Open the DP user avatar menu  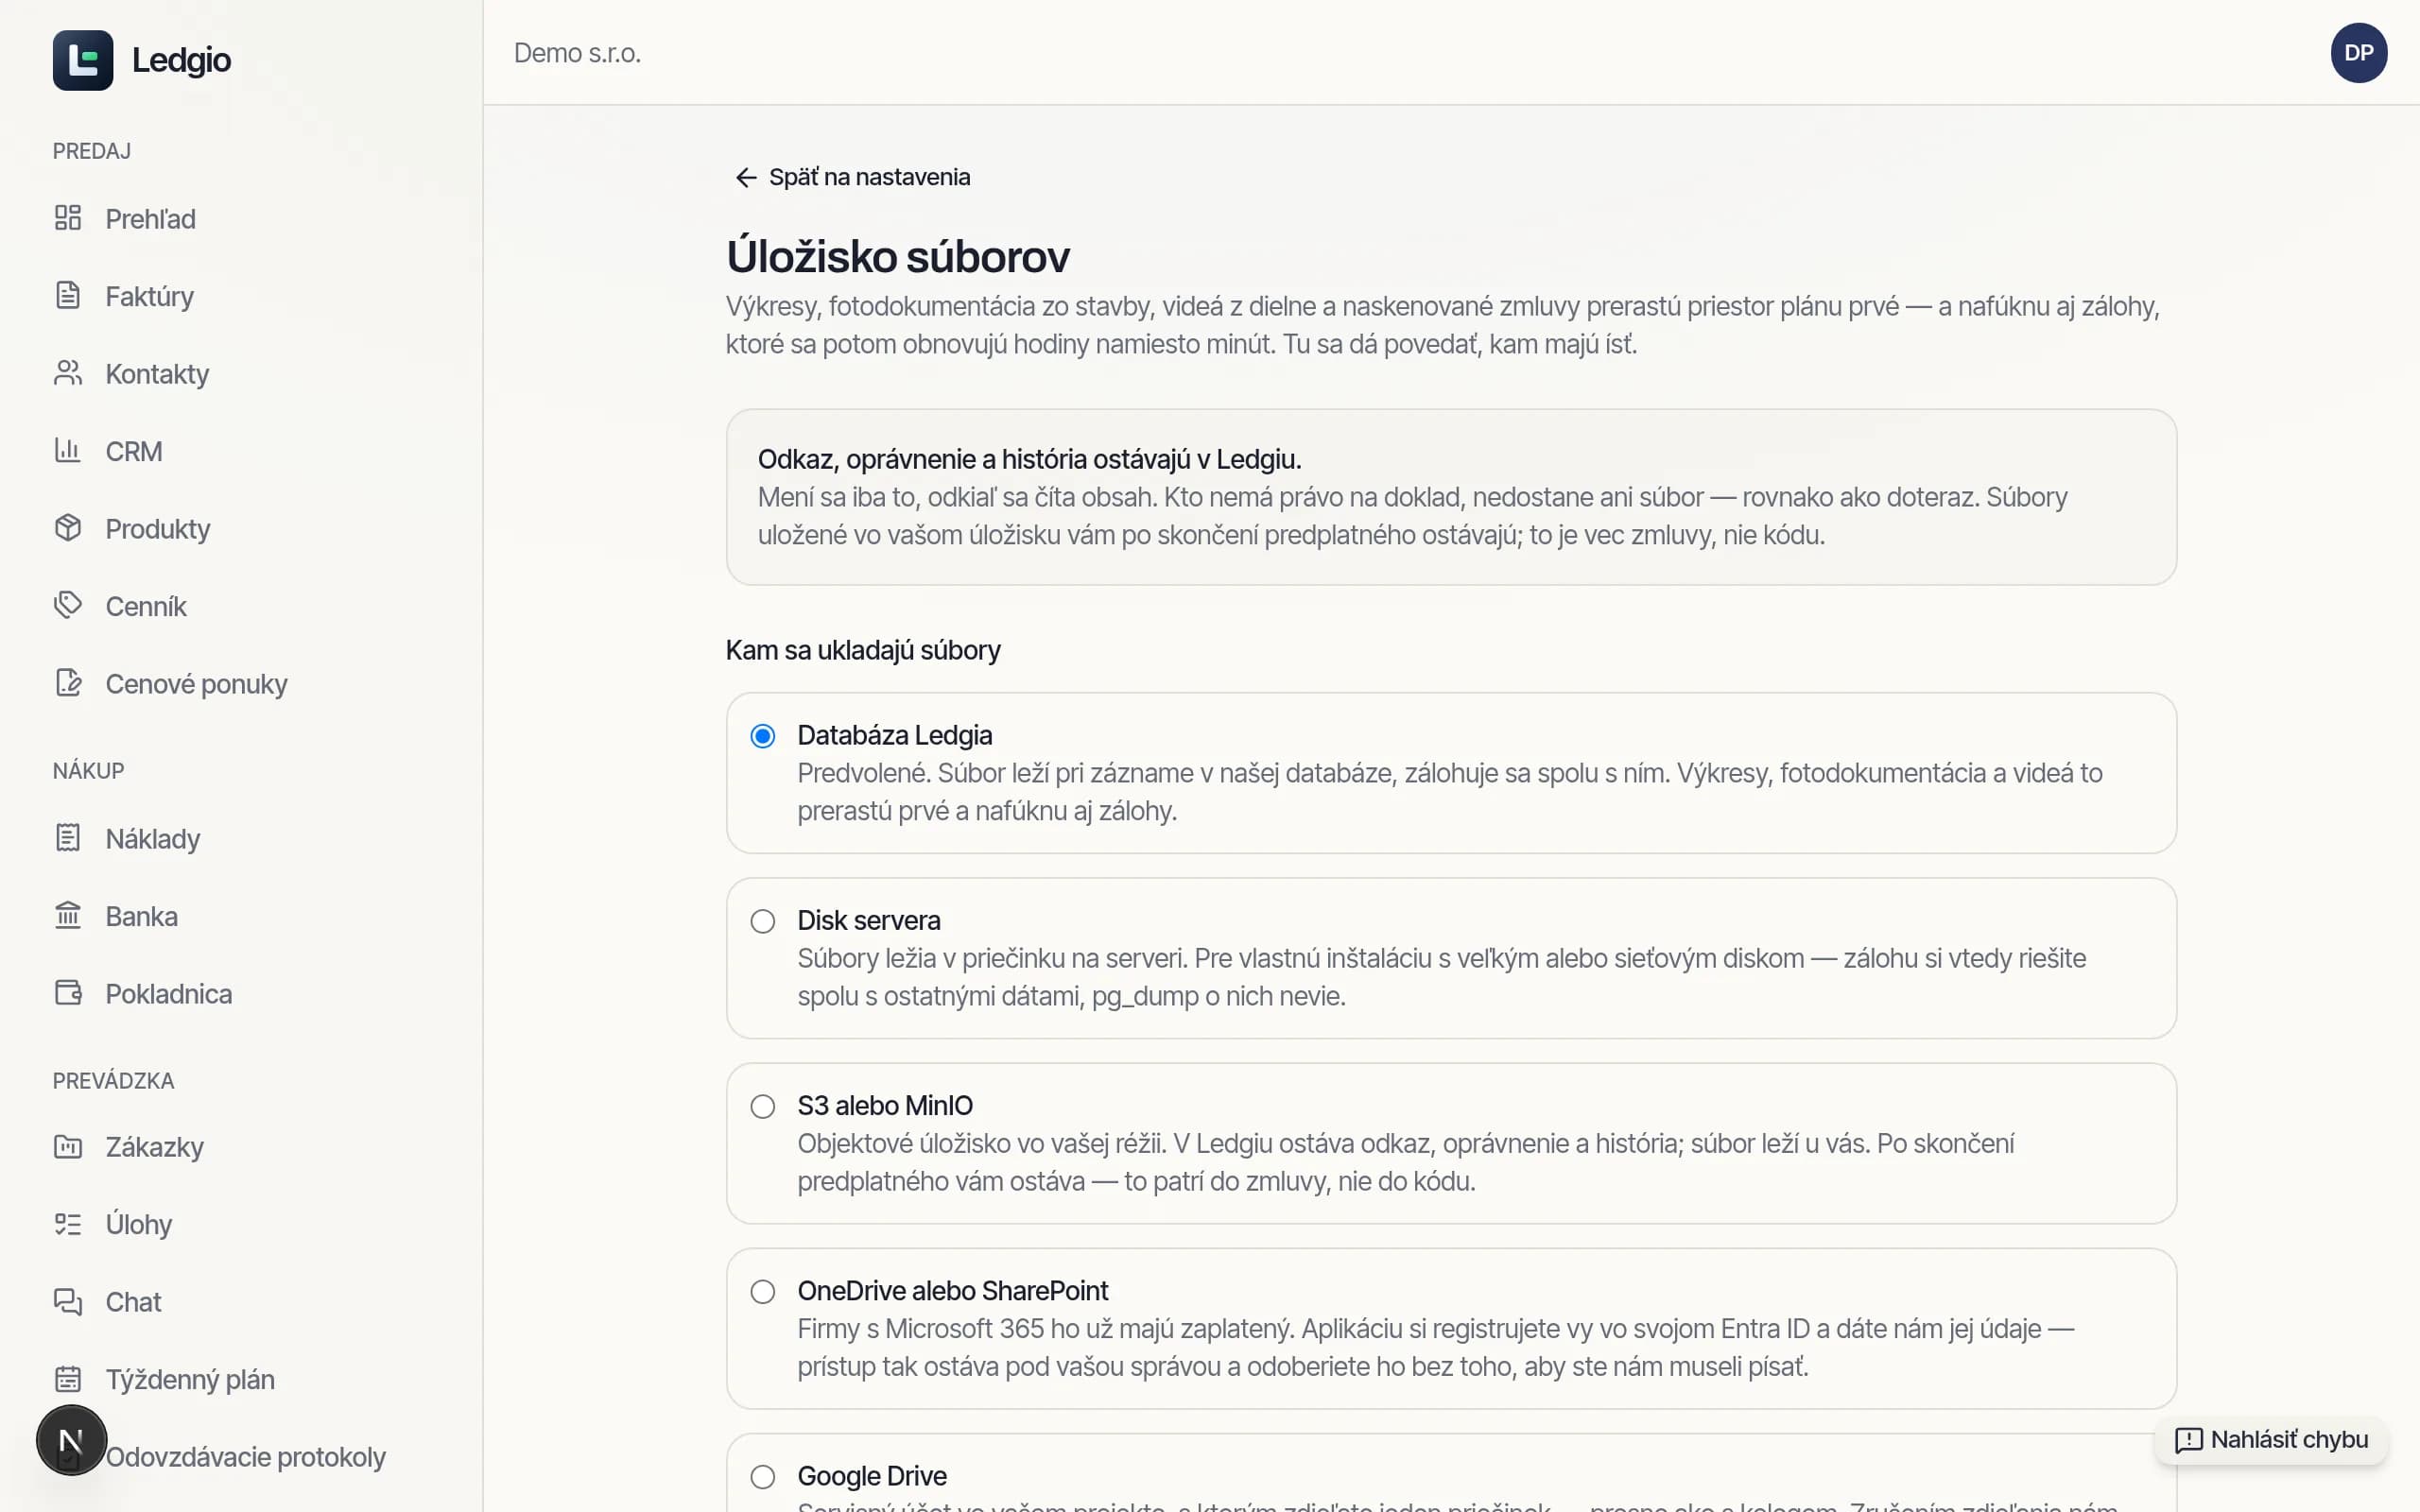click(x=2358, y=53)
